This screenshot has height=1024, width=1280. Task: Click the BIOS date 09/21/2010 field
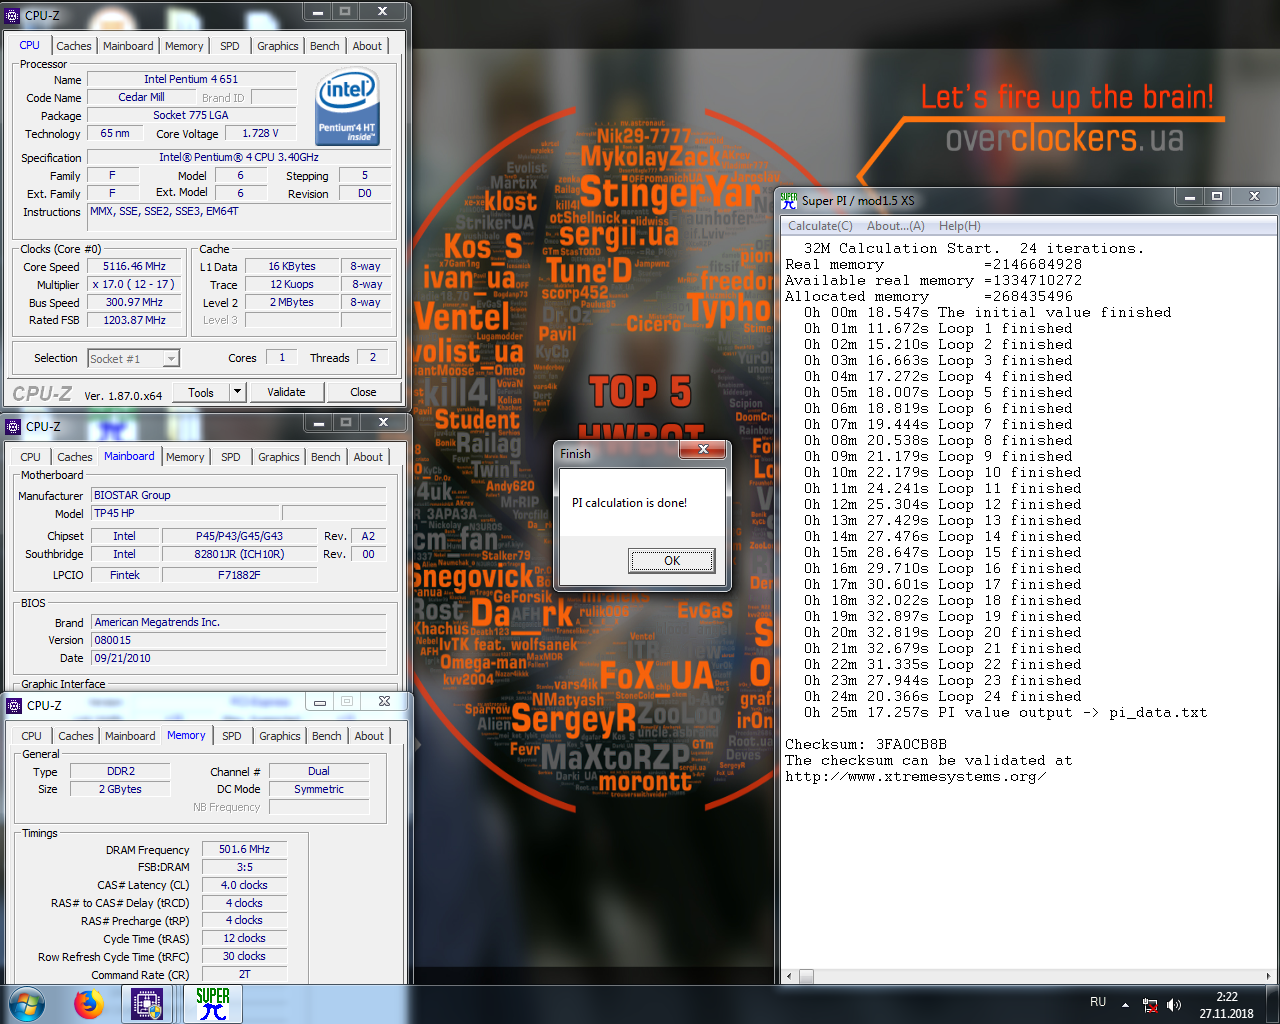coord(238,658)
